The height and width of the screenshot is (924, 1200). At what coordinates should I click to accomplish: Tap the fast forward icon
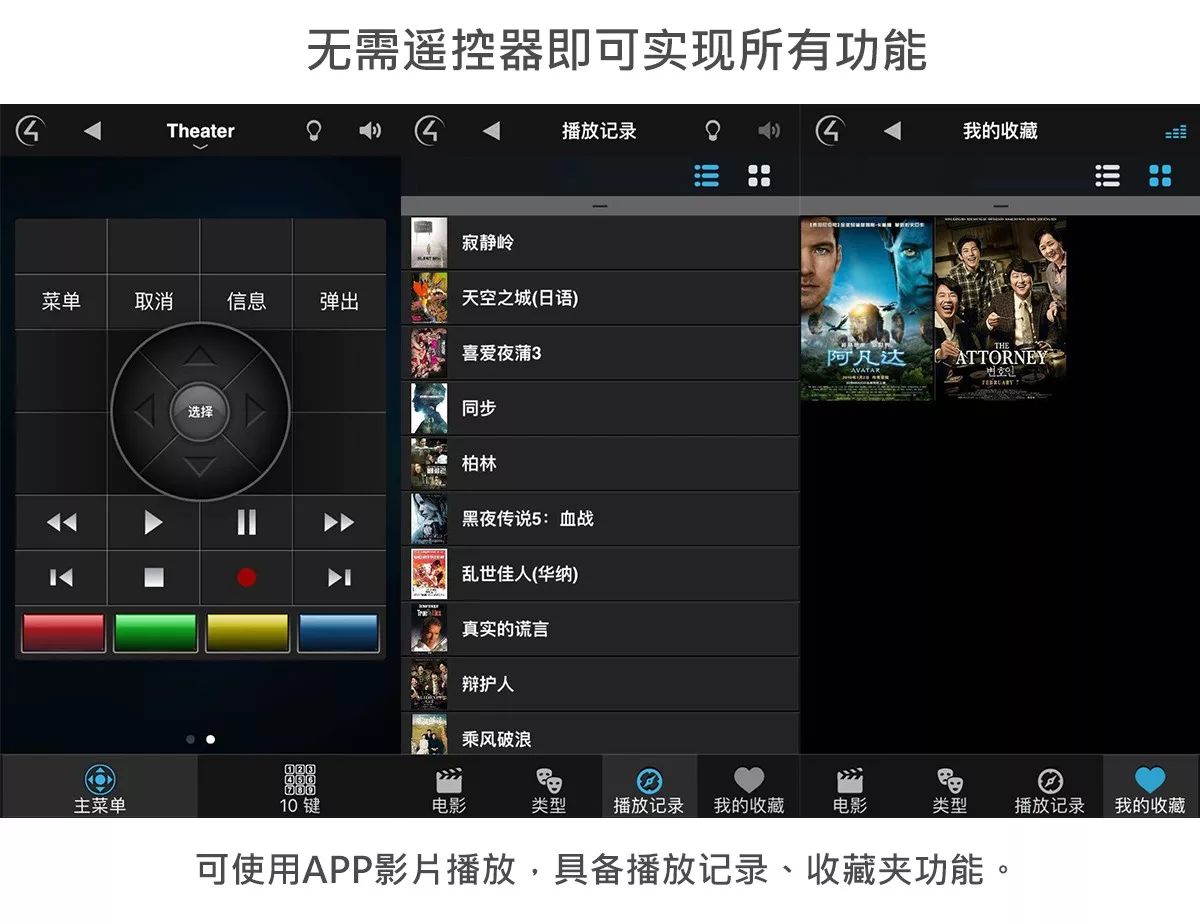(x=339, y=522)
